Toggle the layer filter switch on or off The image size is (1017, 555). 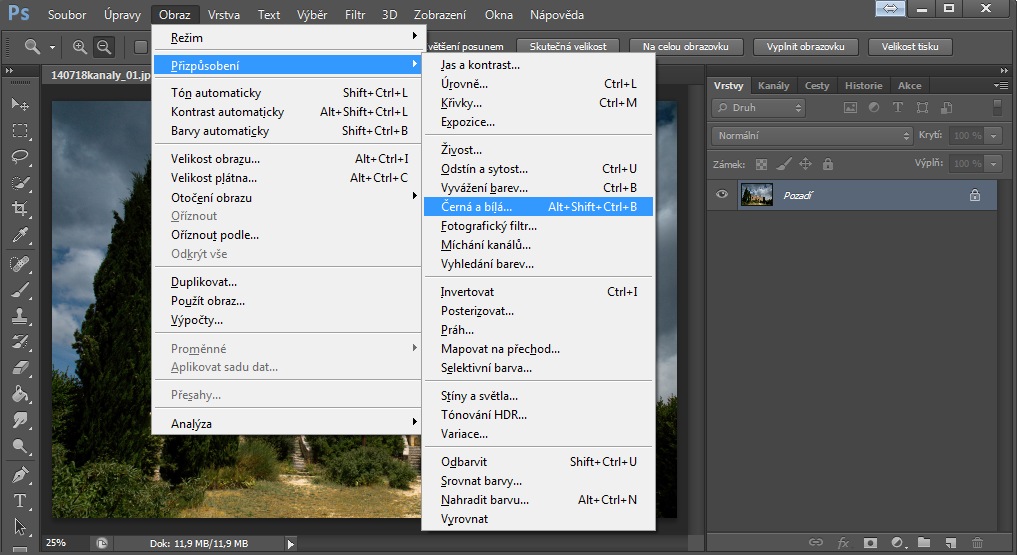(996, 107)
